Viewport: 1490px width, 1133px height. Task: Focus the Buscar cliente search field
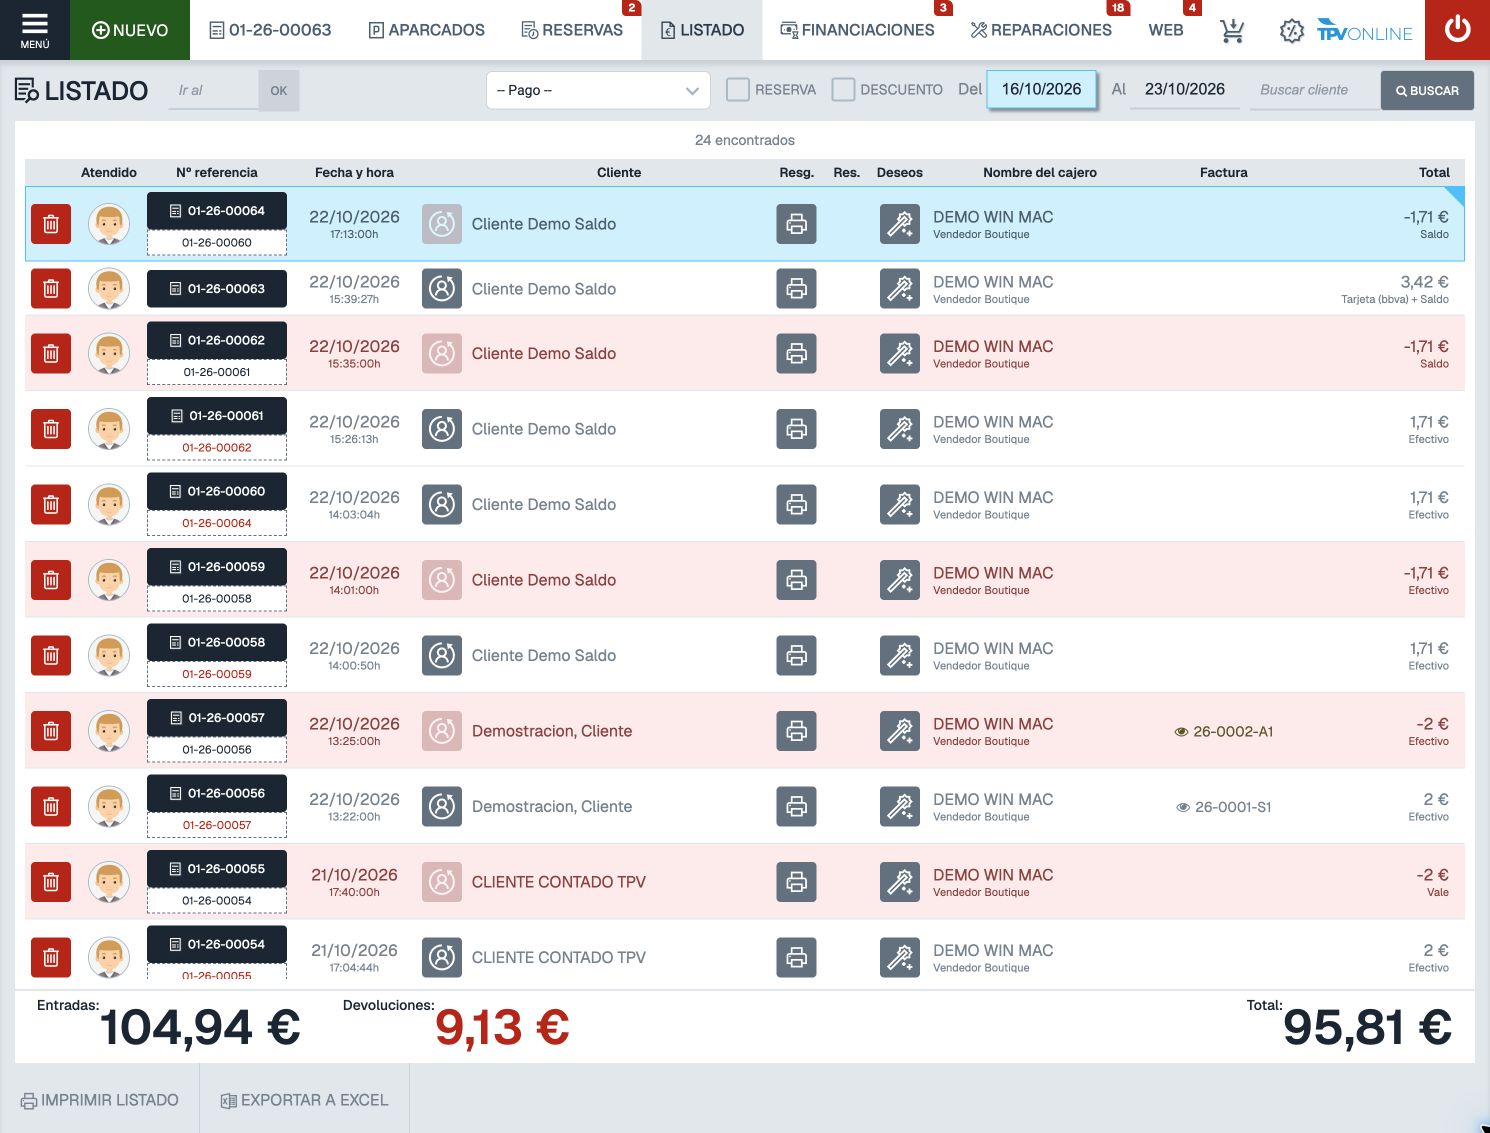click(1313, 90)
